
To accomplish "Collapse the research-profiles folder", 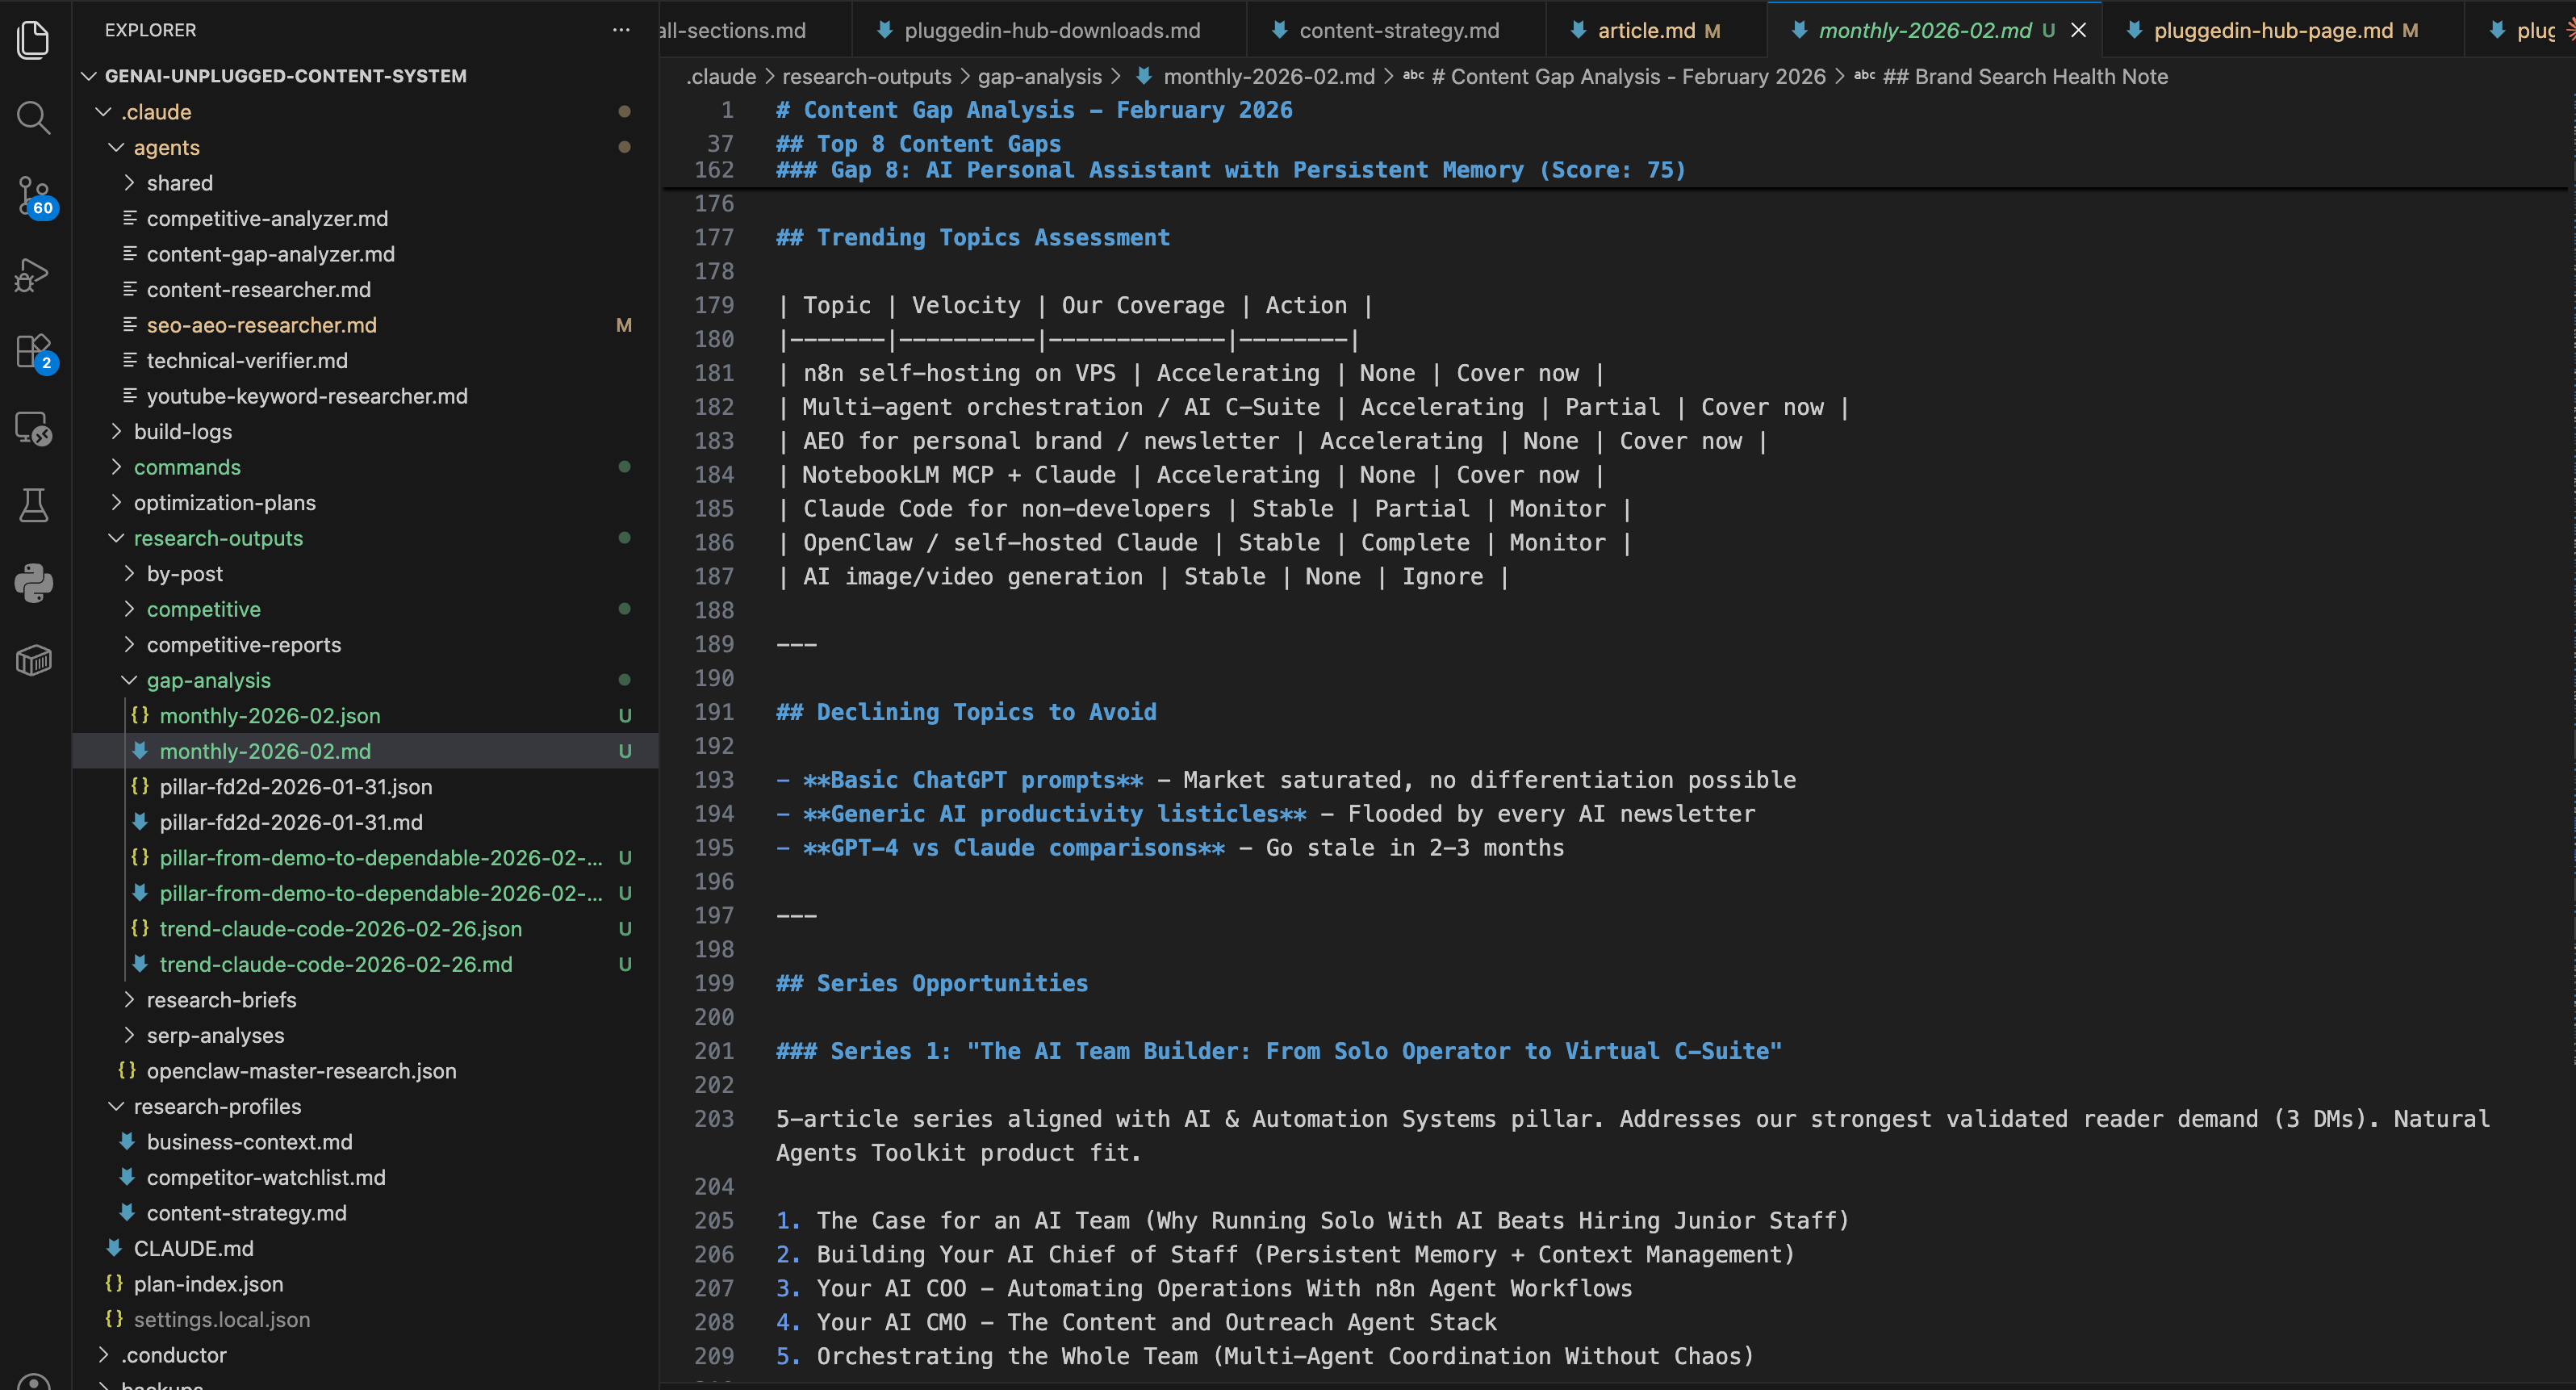I will click(x=217, y=1106).
